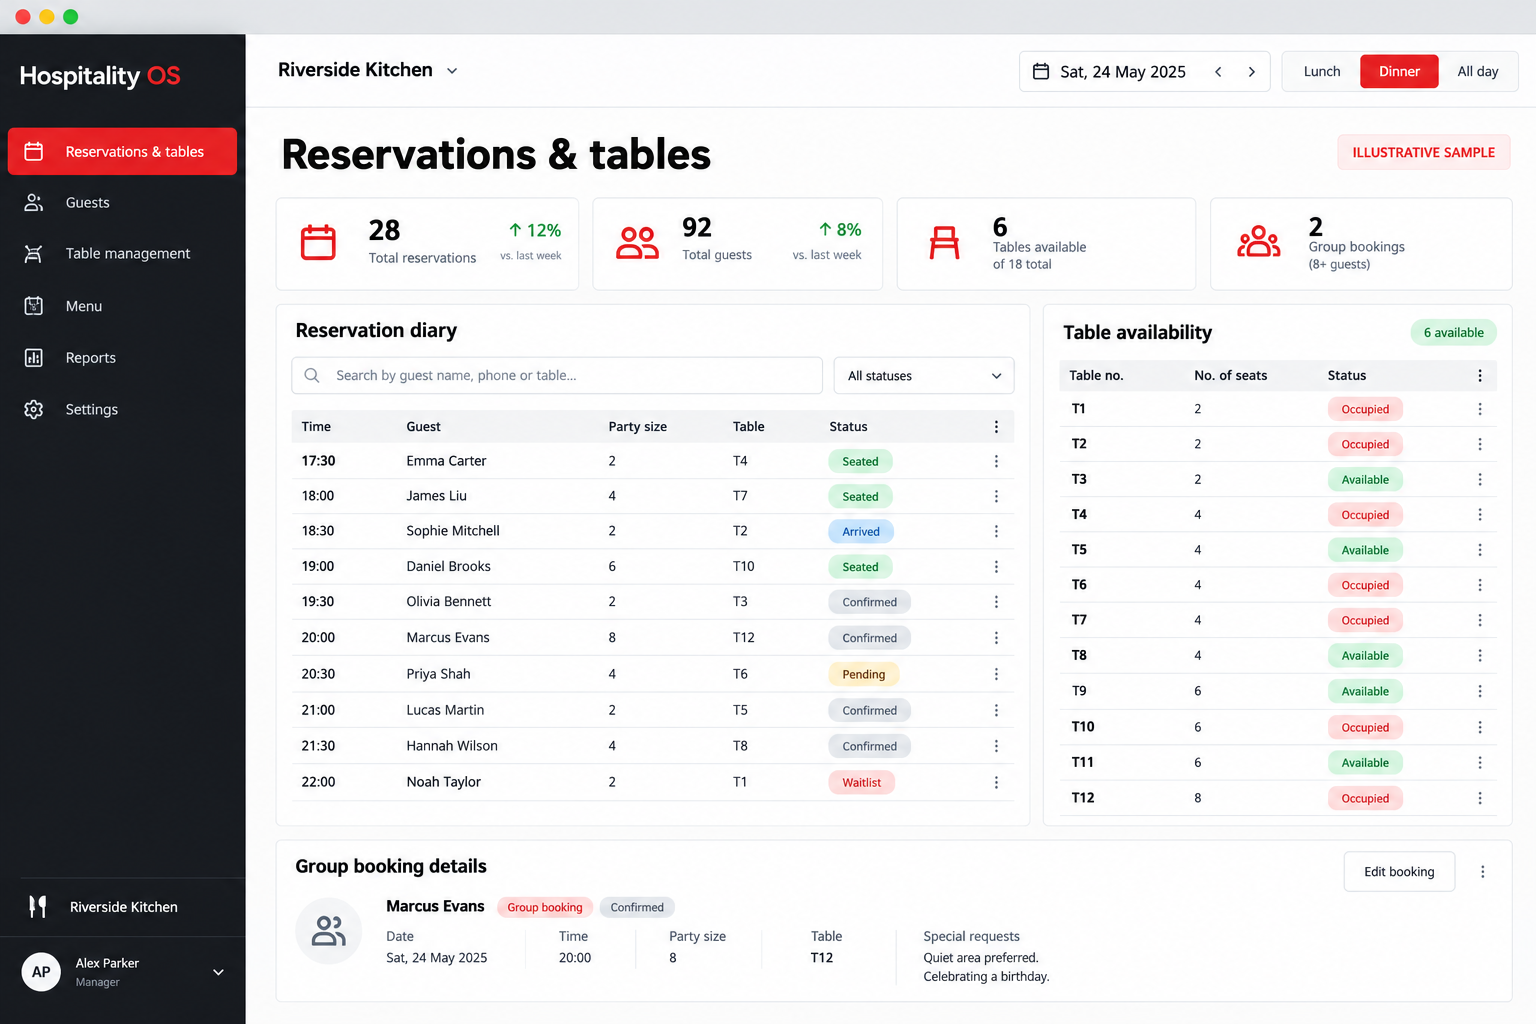Click Total guests people icon

click(x=637, y=243)
